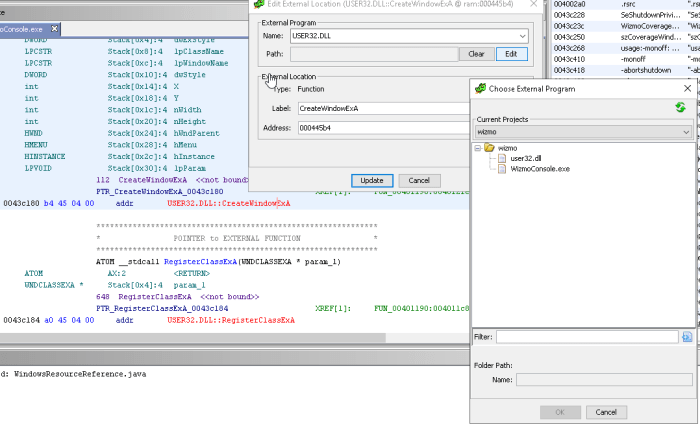Click the wizmo folder icon in tree

tap(490, 148)
